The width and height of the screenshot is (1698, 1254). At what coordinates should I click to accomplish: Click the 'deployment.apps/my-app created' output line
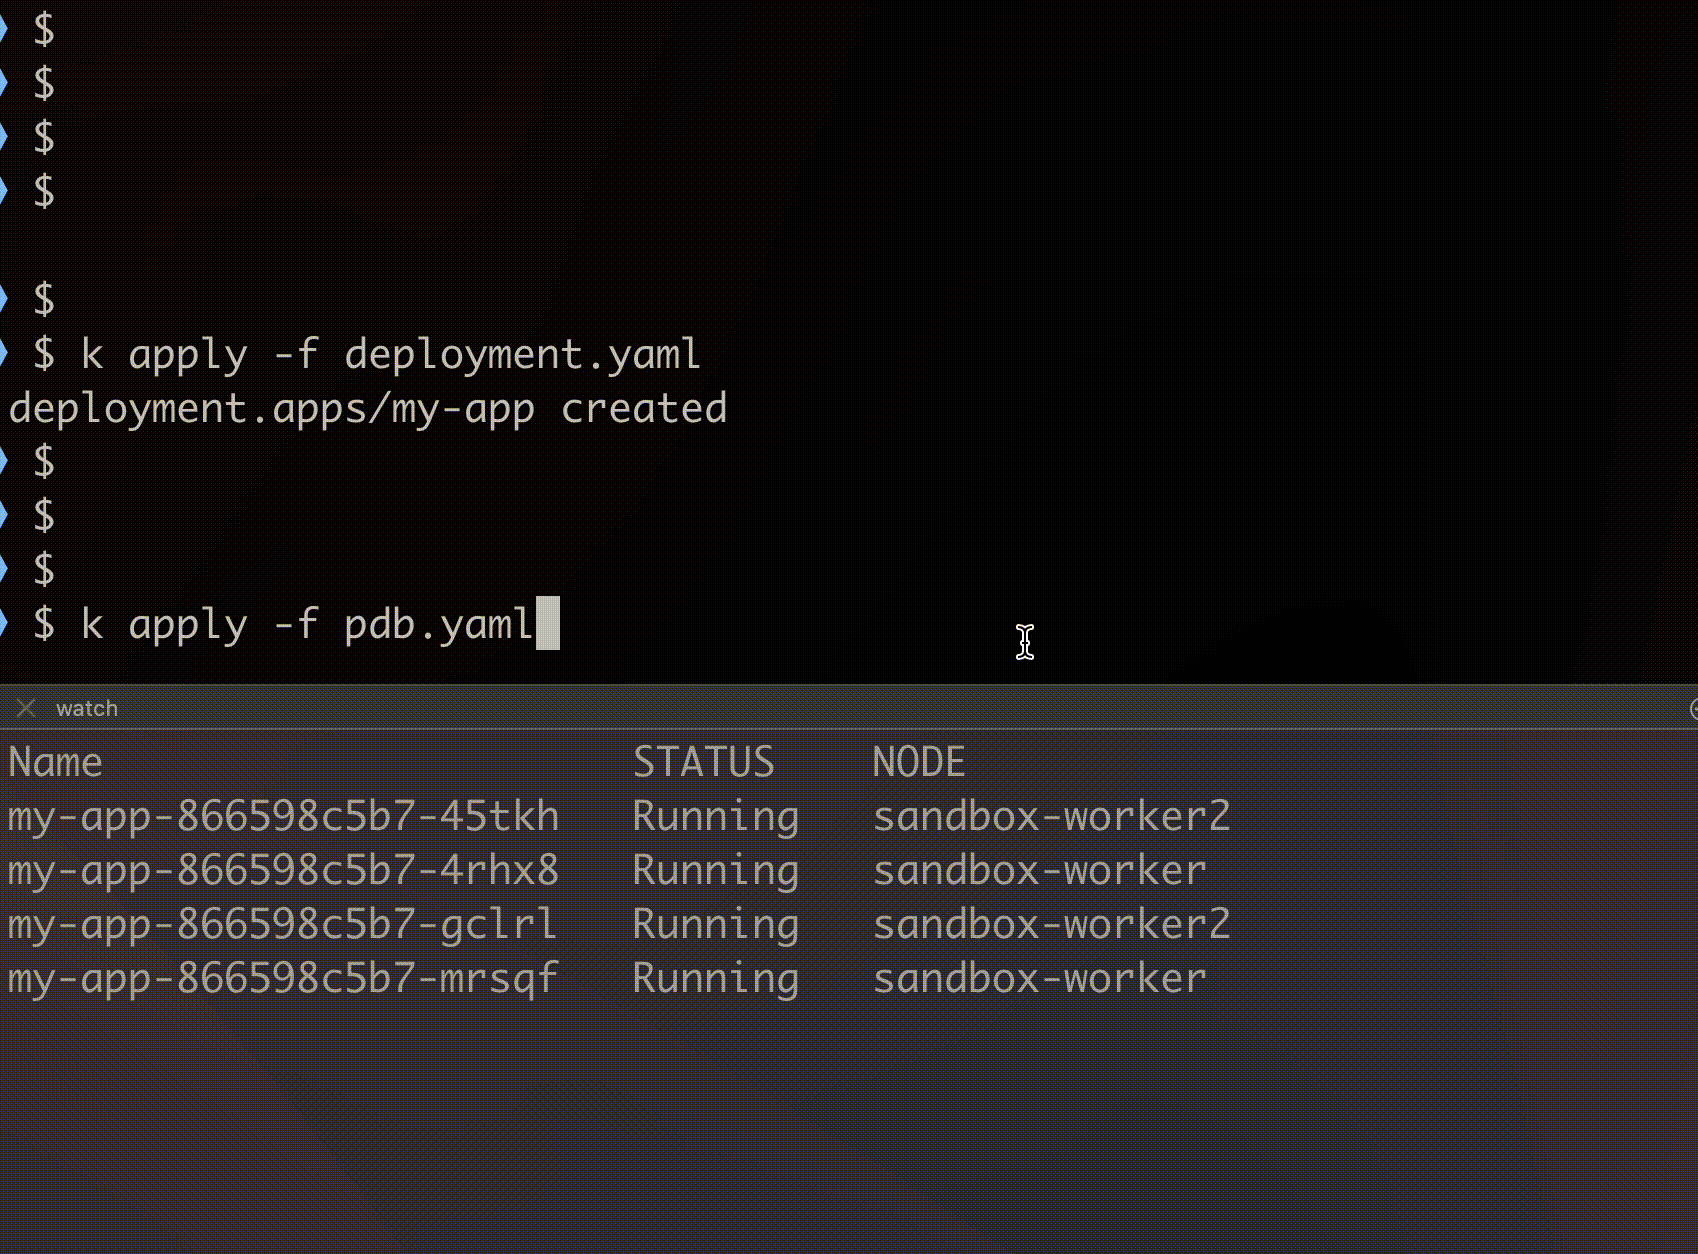tap(367, 409)
